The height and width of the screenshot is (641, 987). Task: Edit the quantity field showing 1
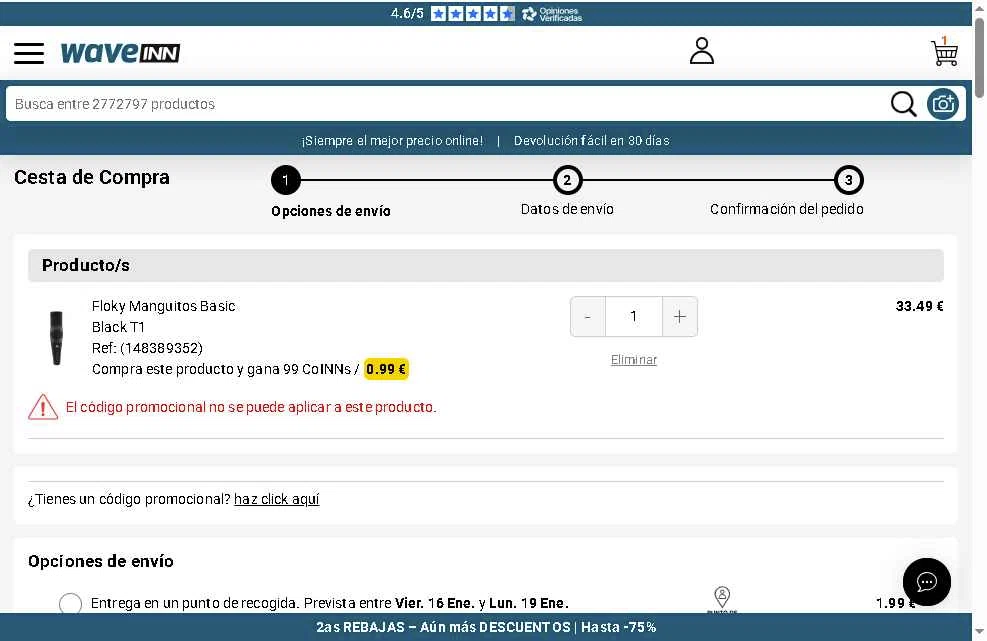click(634, 317)
